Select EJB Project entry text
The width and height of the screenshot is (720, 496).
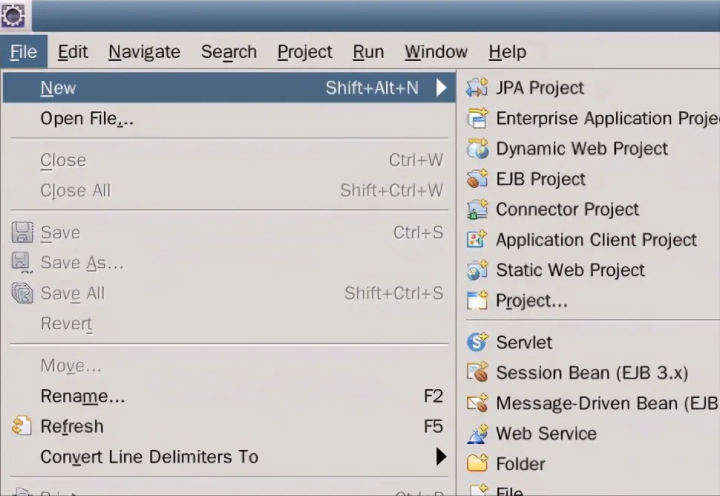(x=541, y=179)
